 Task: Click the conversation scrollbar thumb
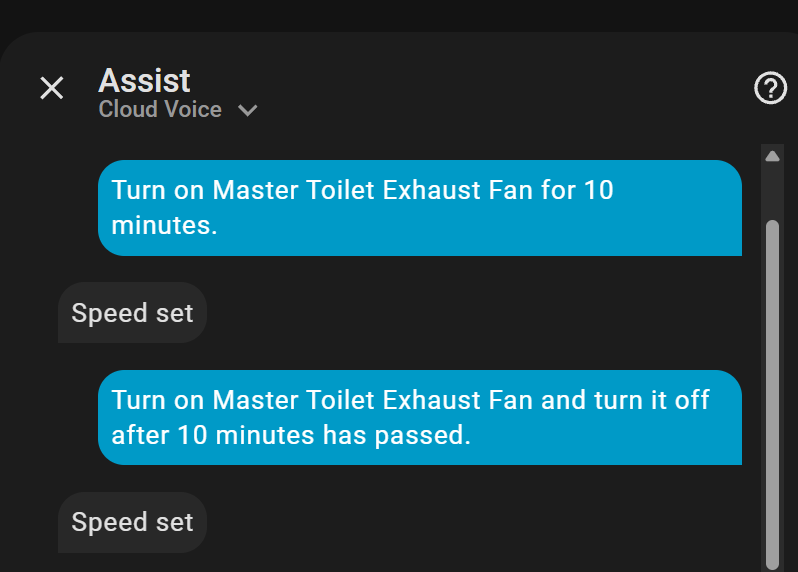(x=772, y=390)
